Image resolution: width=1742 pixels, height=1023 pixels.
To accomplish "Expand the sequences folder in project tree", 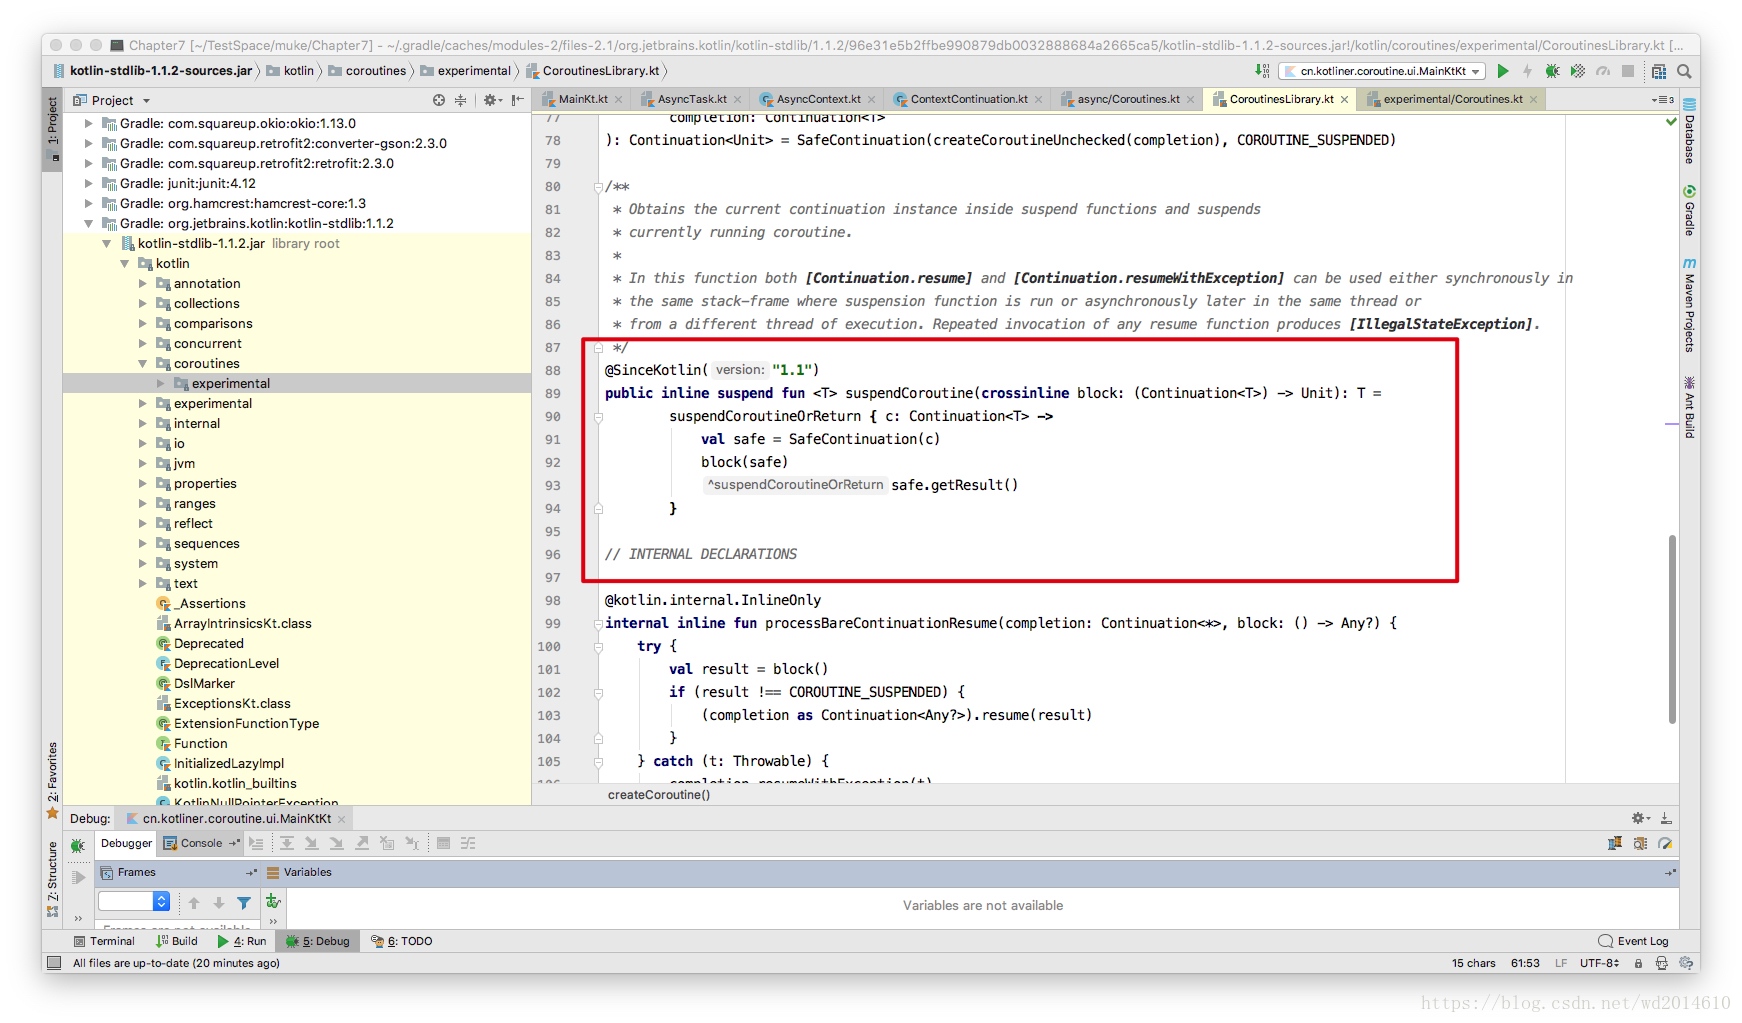I will 143,544.
